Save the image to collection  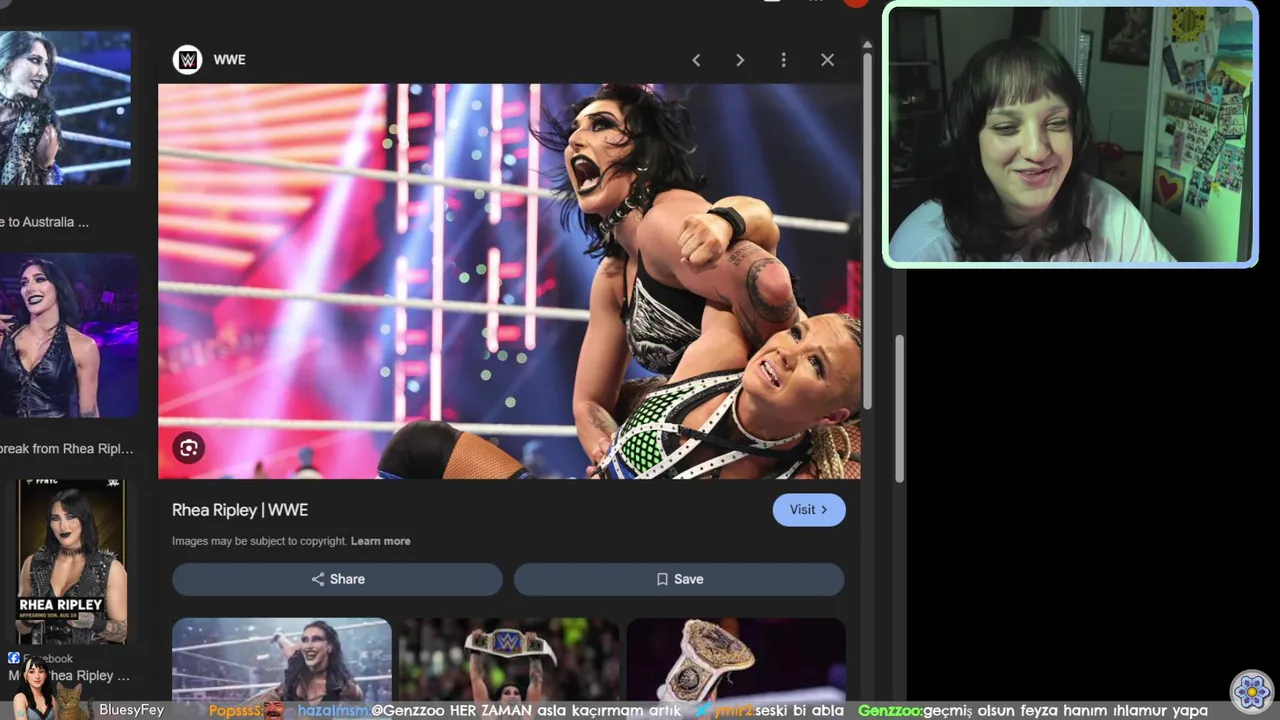click(x=679, y=579)
